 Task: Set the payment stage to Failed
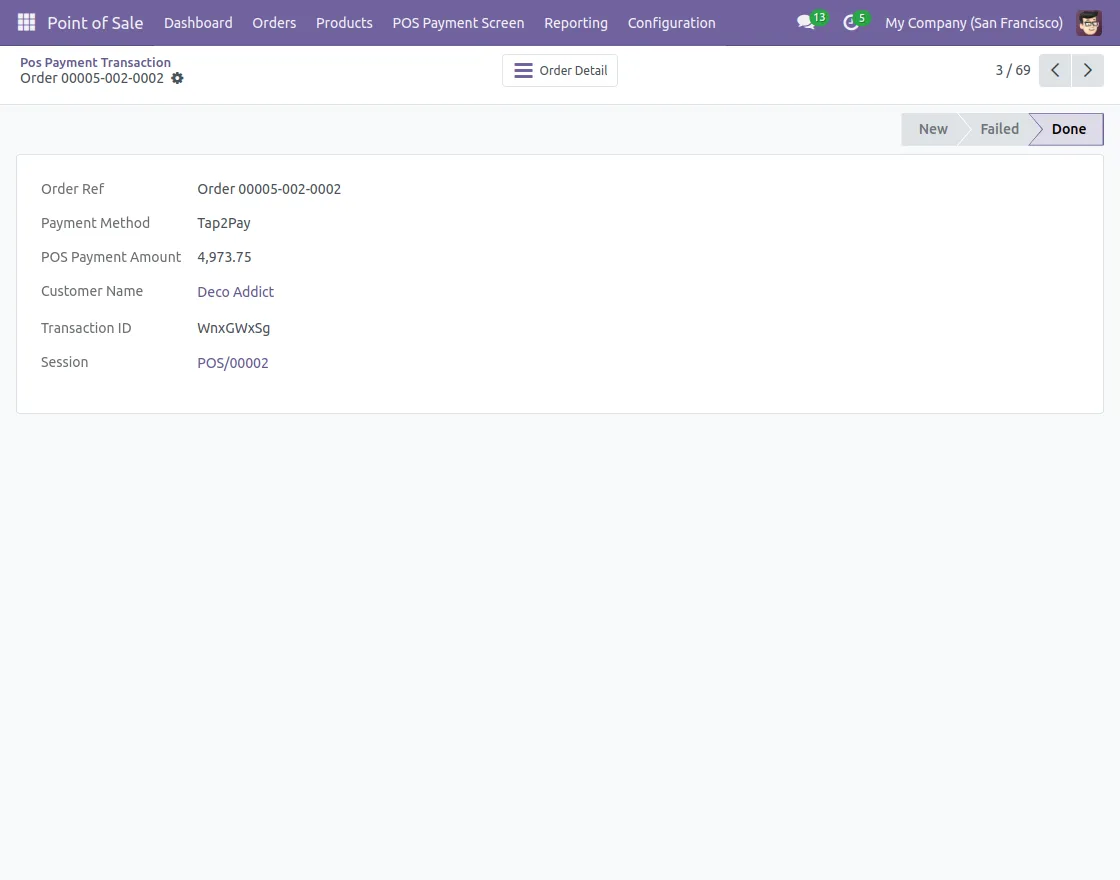click(x=998, y=128)
